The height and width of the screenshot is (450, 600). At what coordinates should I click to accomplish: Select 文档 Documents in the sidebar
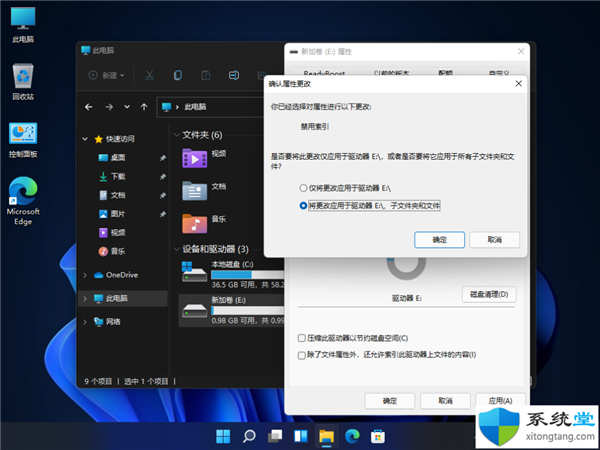(x=117, y=195)
